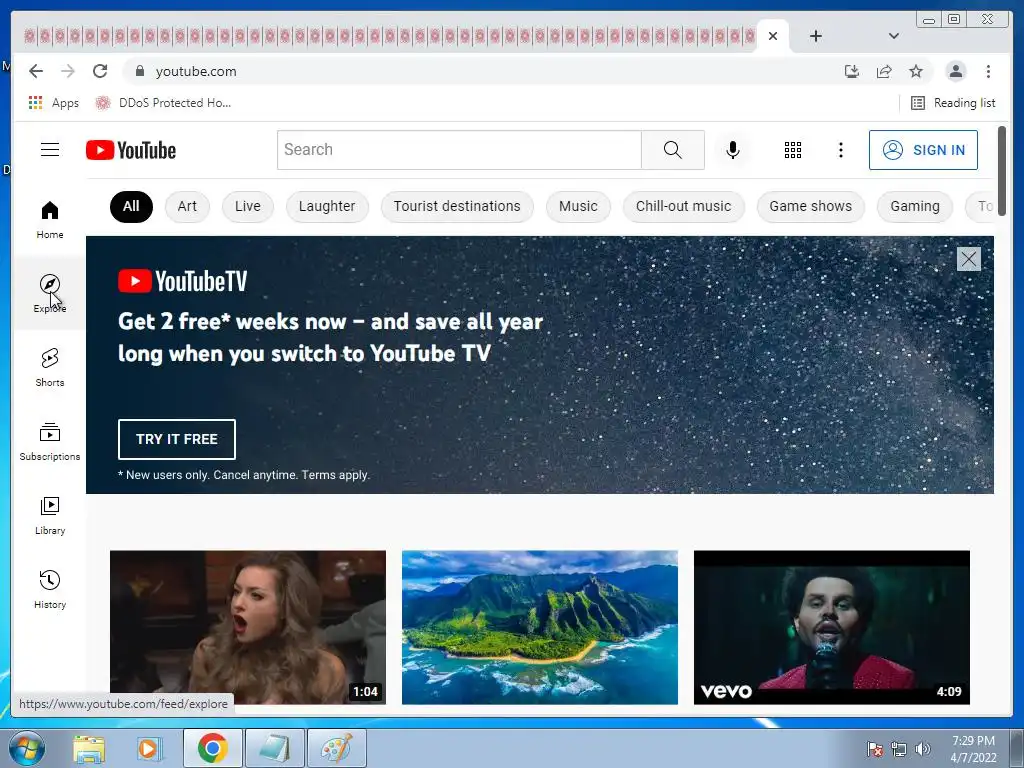This screenshot has width=1024, height=768.
Task: Open Chrome's three-dot menu
Action: pyautogui.click(x=988, y=71)
